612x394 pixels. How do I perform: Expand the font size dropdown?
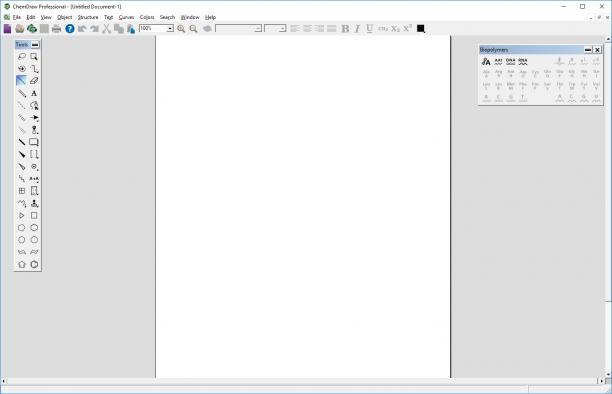(x=283, y=29)
